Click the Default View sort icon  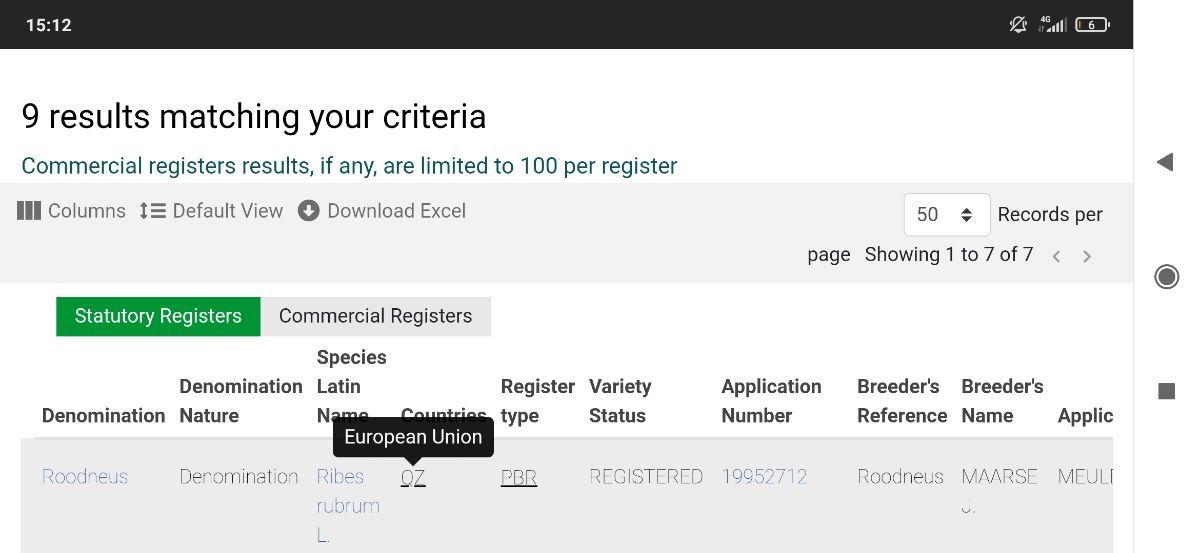tap(152, 211)
